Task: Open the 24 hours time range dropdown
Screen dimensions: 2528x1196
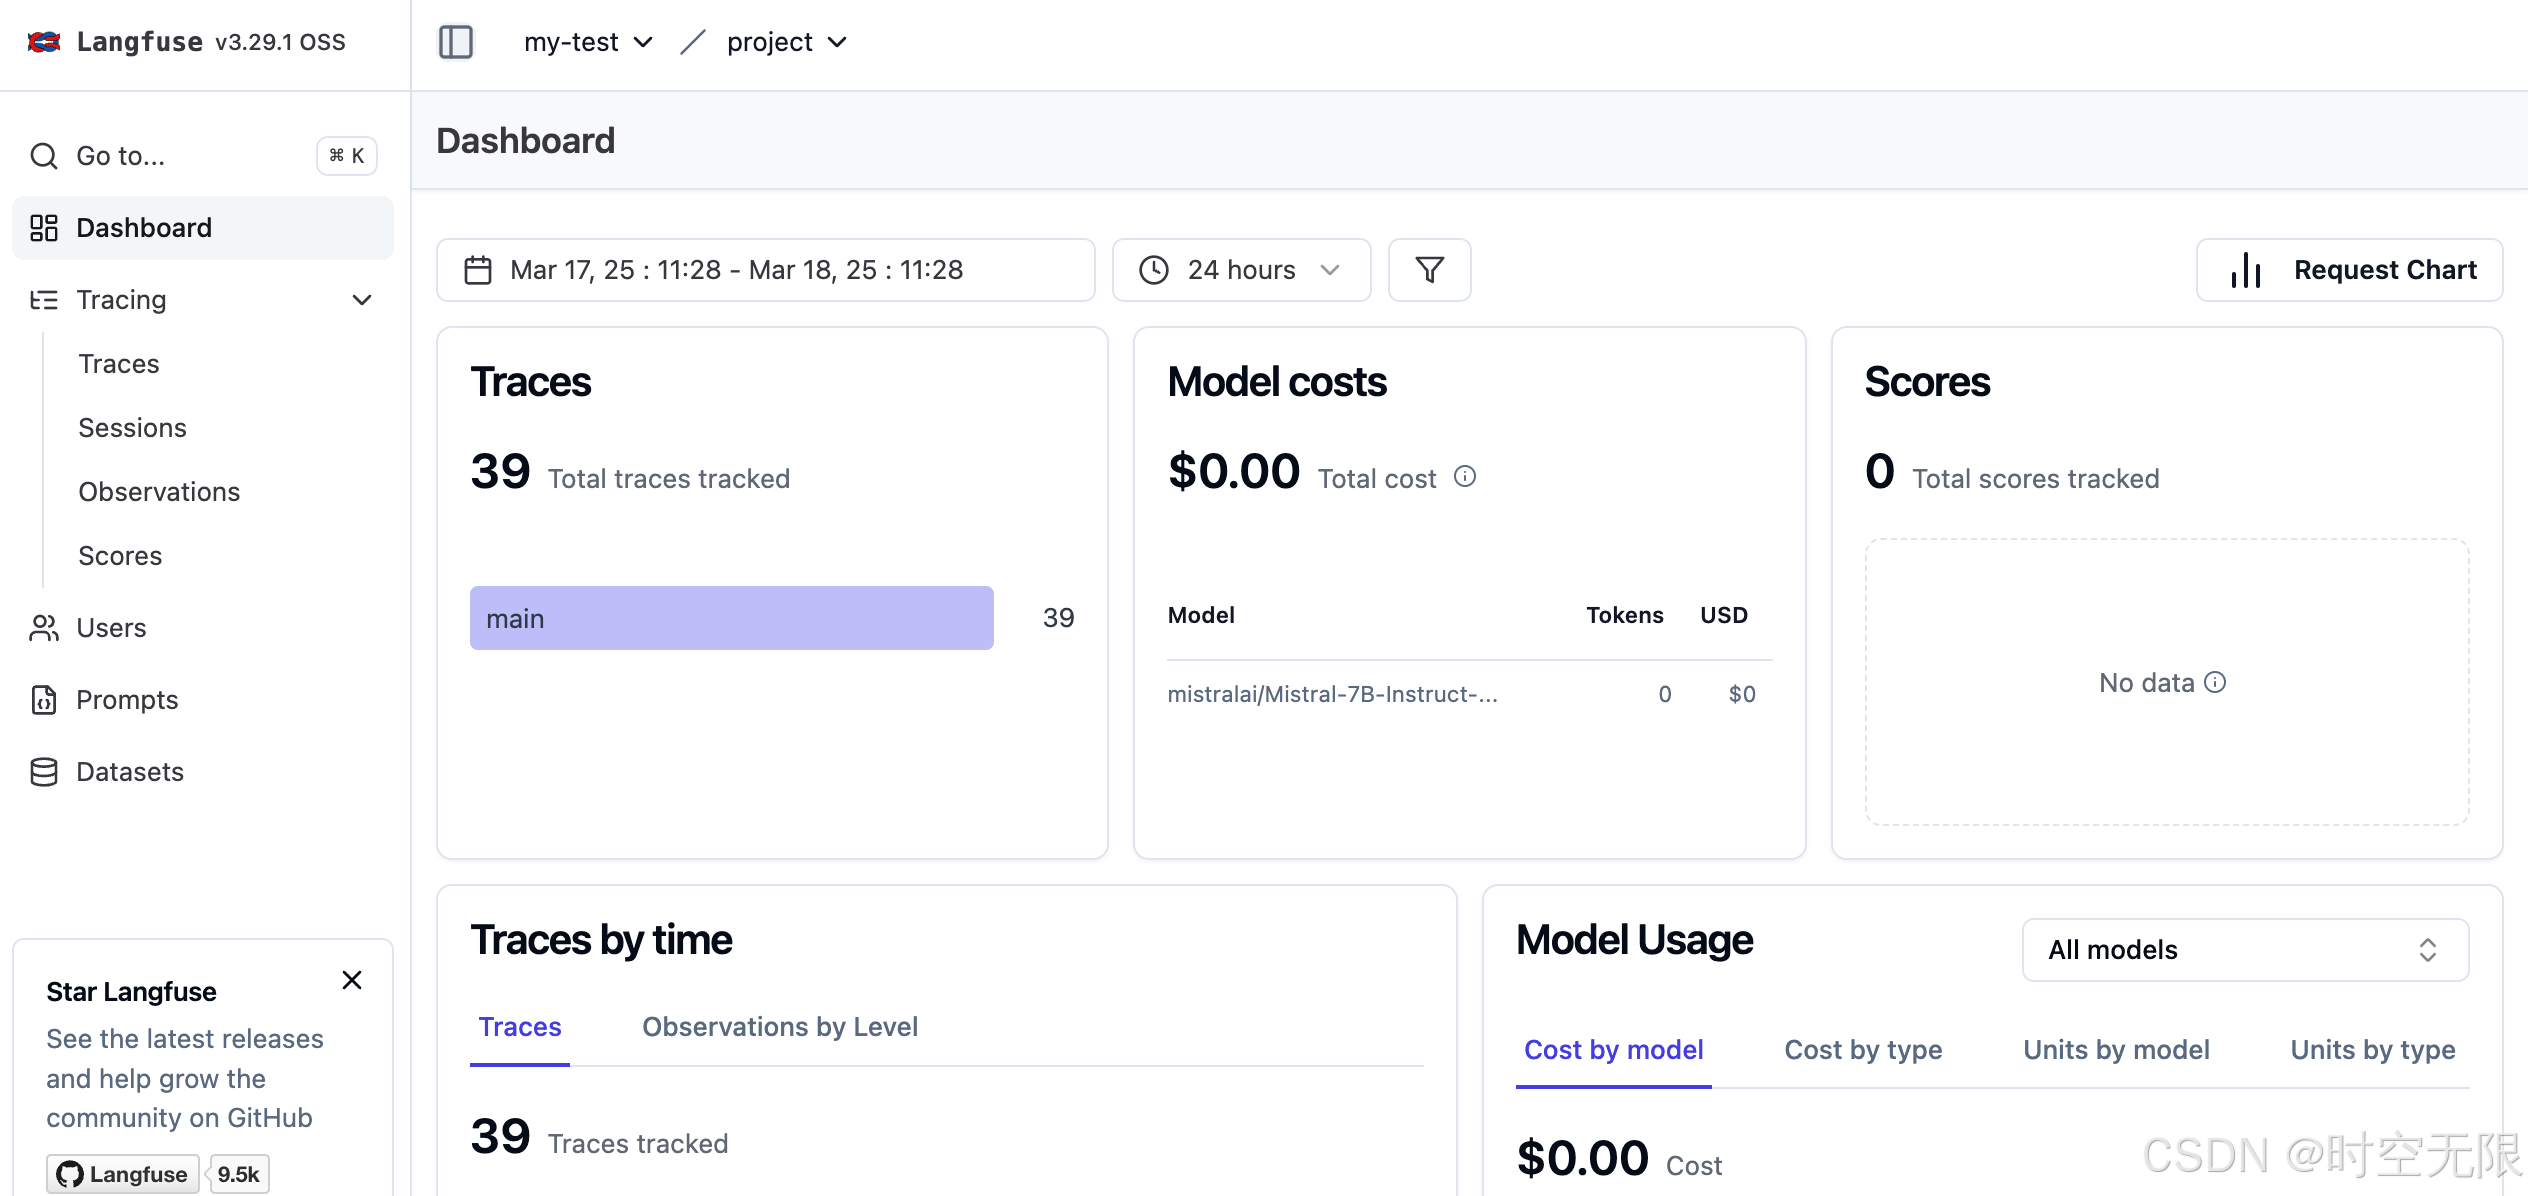Action: (x=1242, y=270)
